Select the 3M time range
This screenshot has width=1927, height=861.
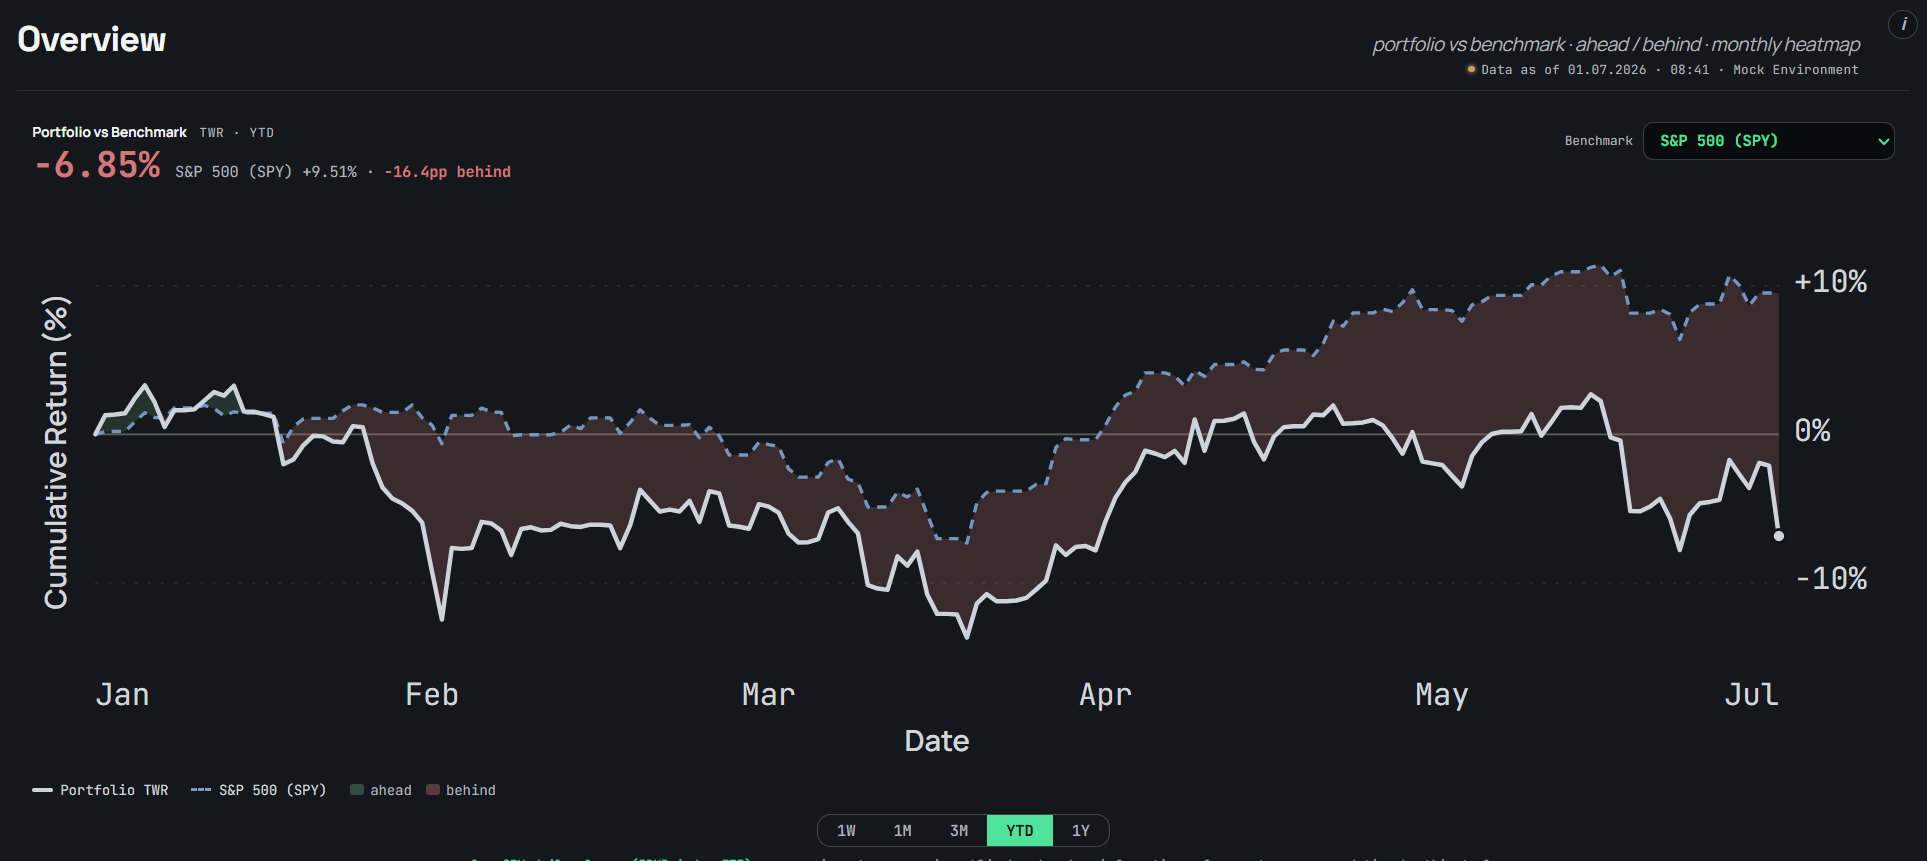[958, 830]
